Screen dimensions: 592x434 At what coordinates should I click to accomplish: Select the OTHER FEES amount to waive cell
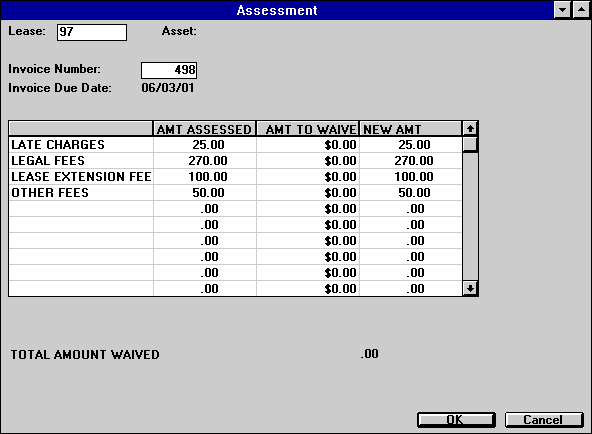tap(308, 192)
